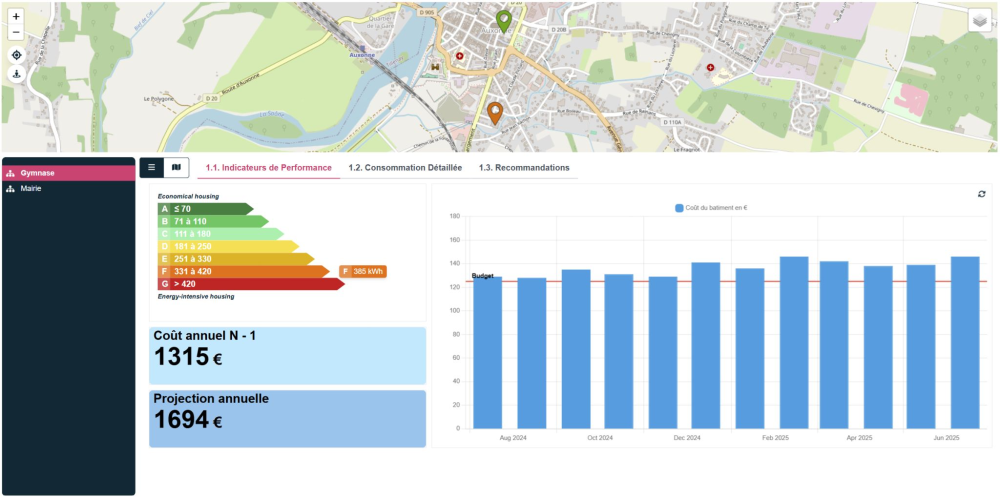Click the red G energy class bar
The width and height of the screenshot is (1000, 497).
pos(250,284)
